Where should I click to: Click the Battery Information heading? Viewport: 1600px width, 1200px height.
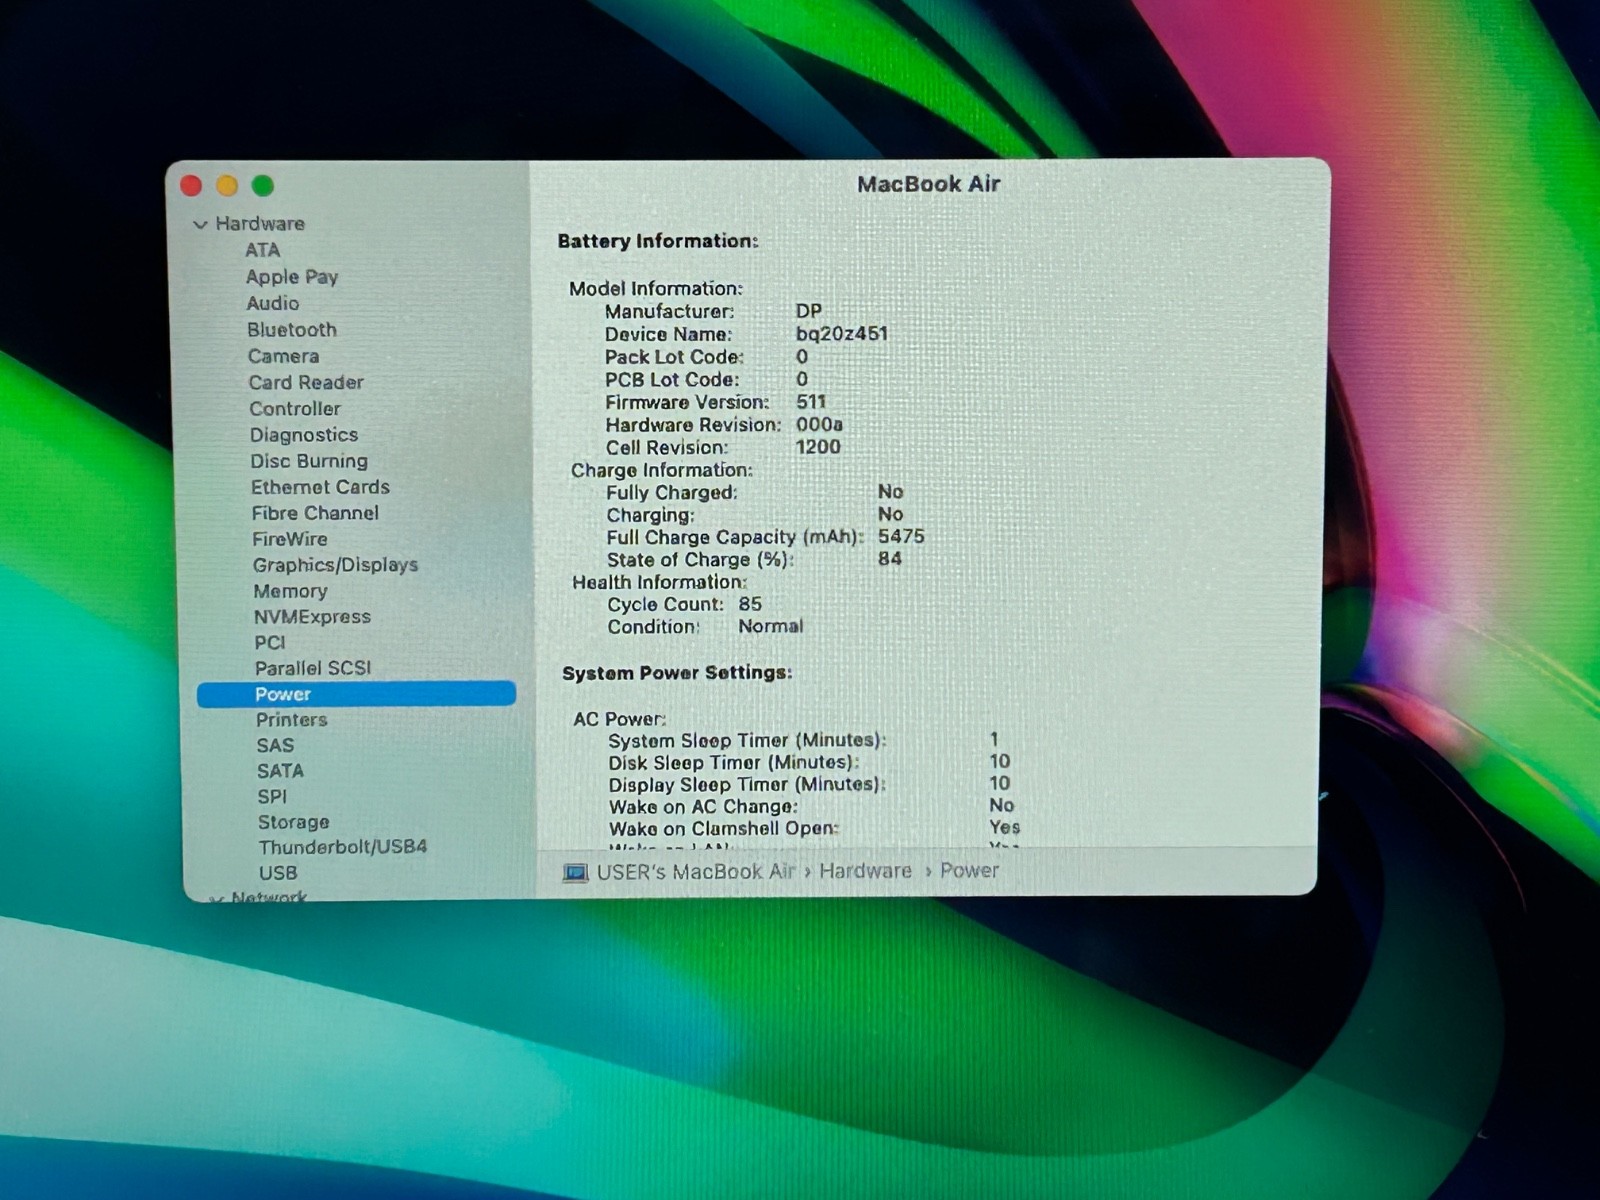click(658, 241)
